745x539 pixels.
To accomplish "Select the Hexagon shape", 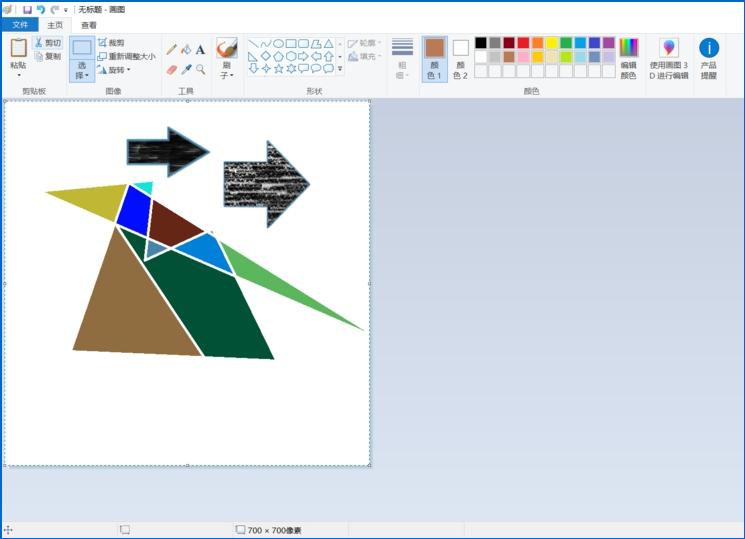I will (x=291, y=57).
